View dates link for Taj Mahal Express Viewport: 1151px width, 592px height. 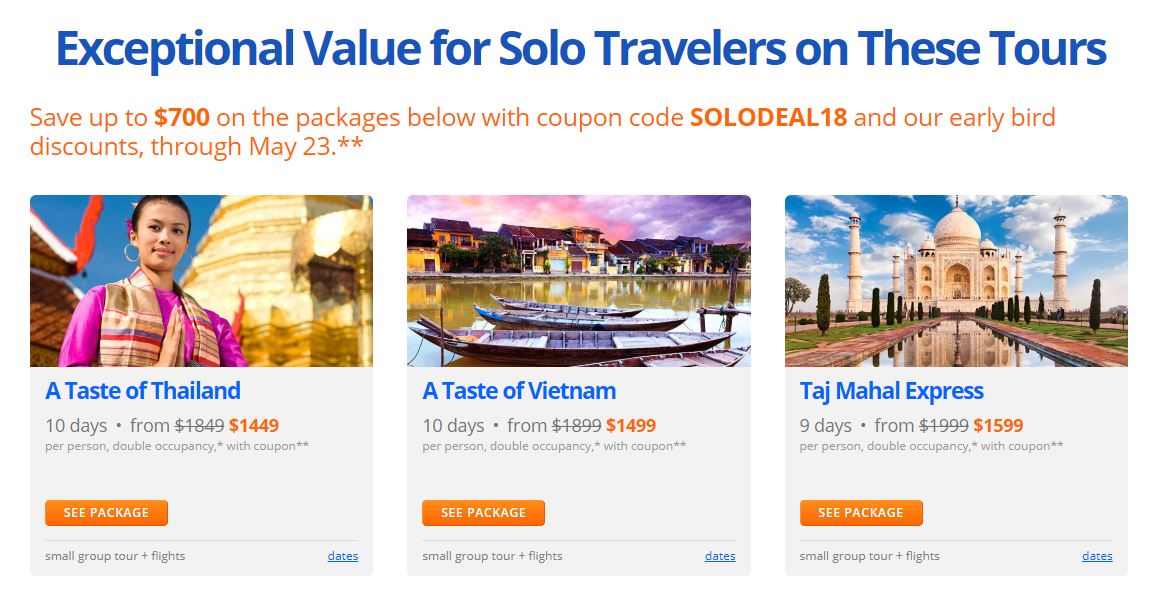(x=1097, y=556)
